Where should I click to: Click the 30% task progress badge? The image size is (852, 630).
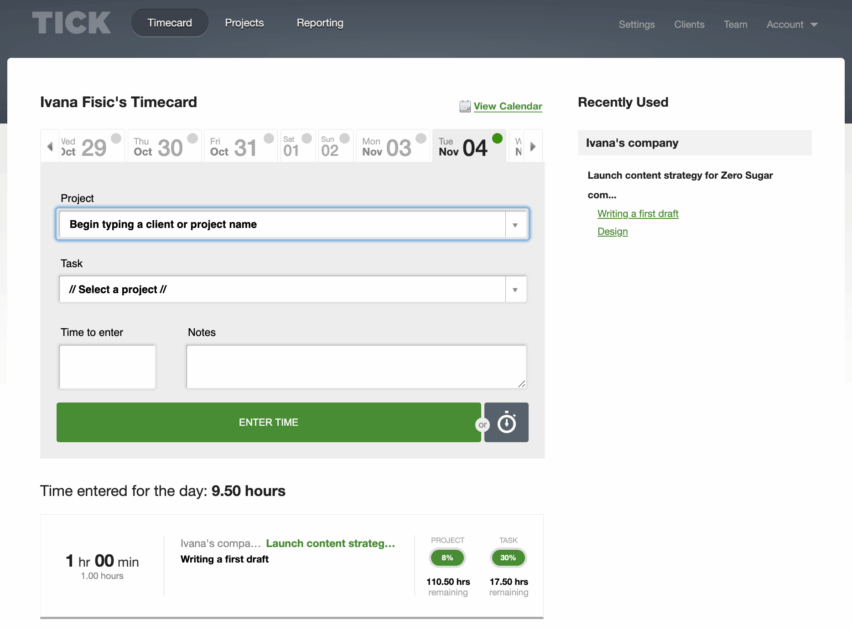point(508,557)
